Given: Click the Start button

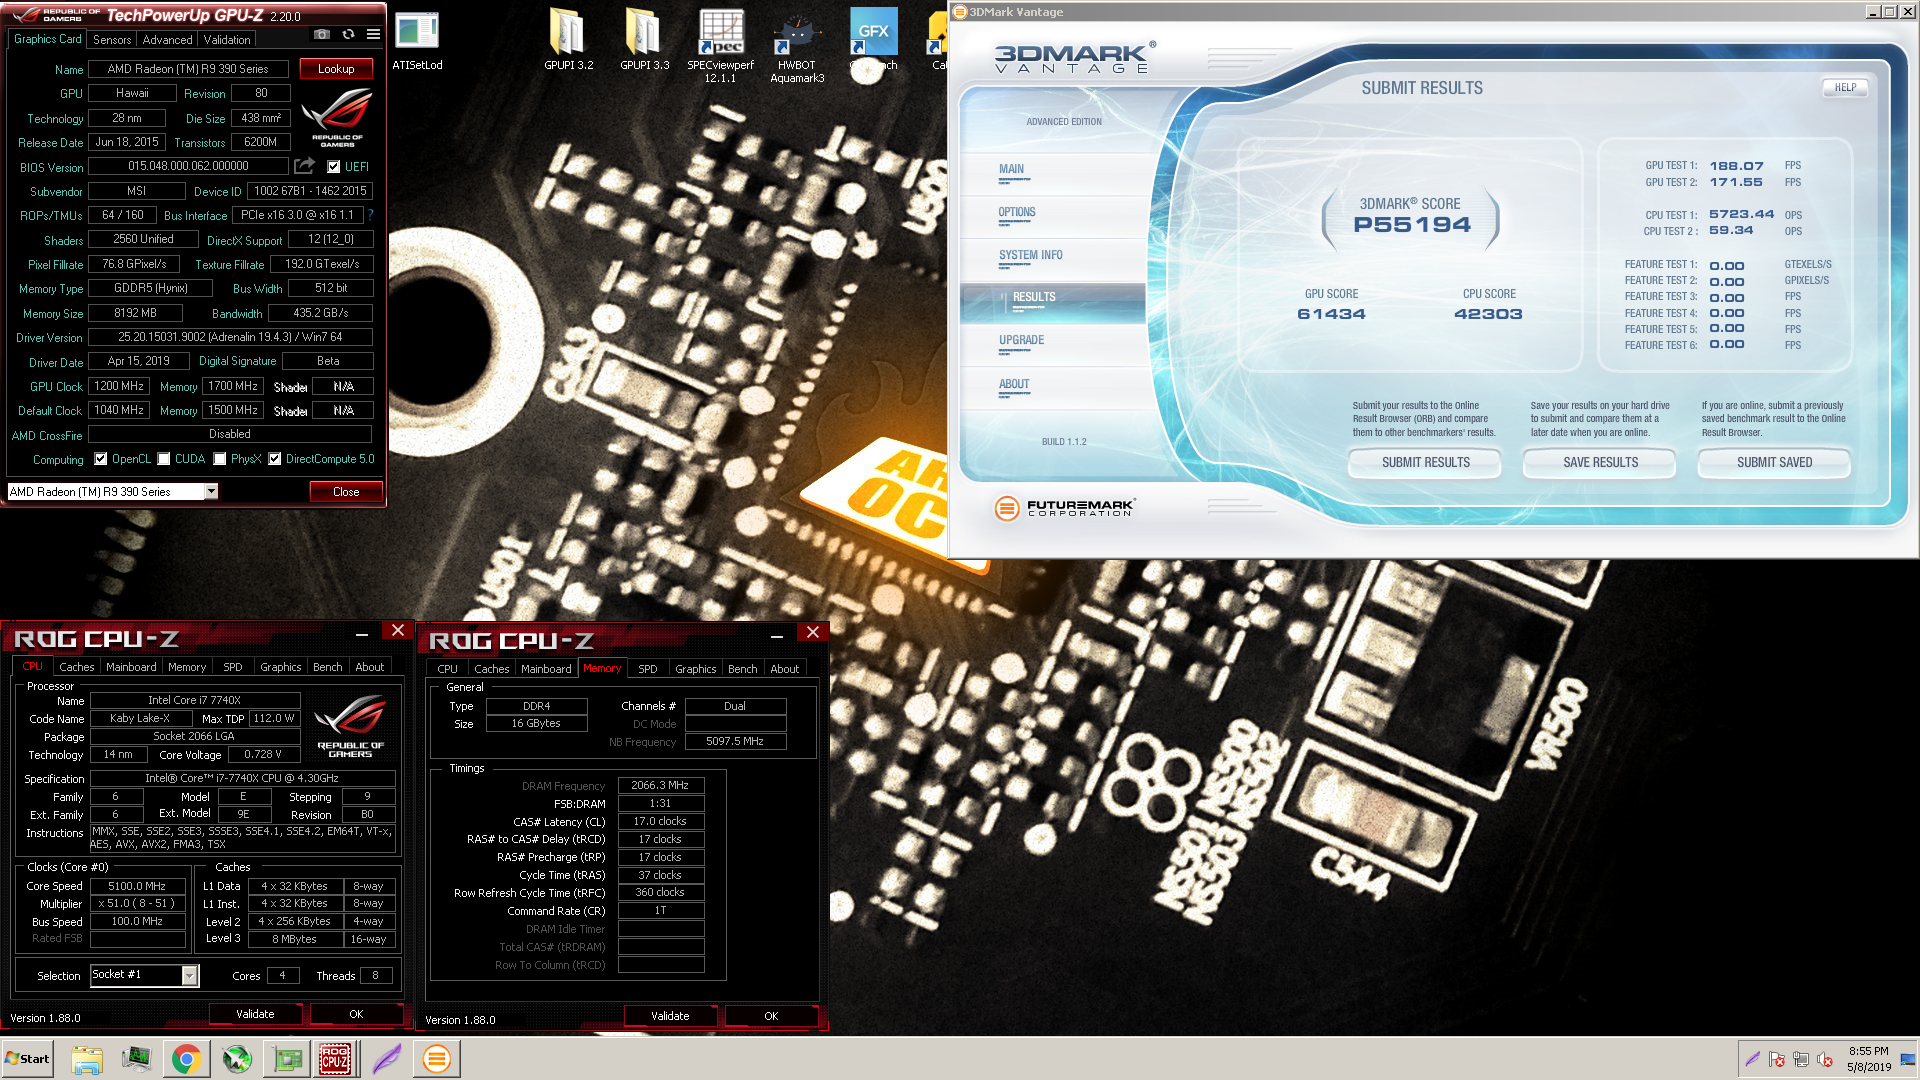Looking at the screenshot, I should pyautogui.click(x=27, y=1059).
